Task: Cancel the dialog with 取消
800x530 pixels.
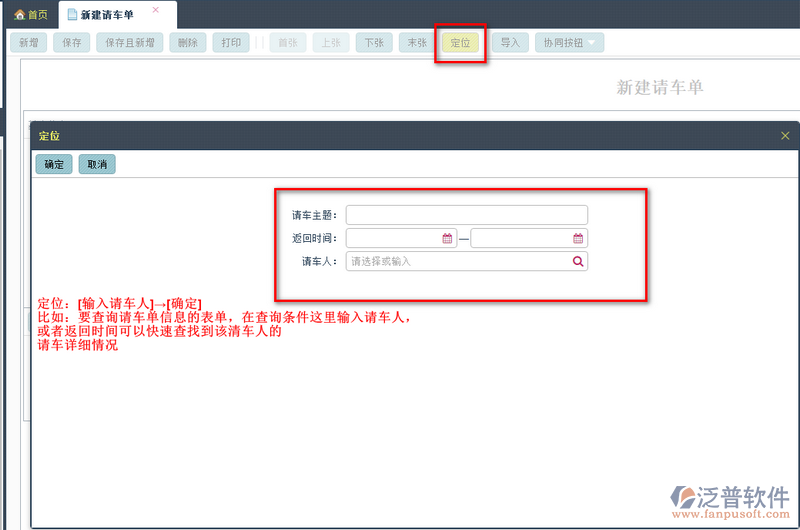Action: (97, 164)
